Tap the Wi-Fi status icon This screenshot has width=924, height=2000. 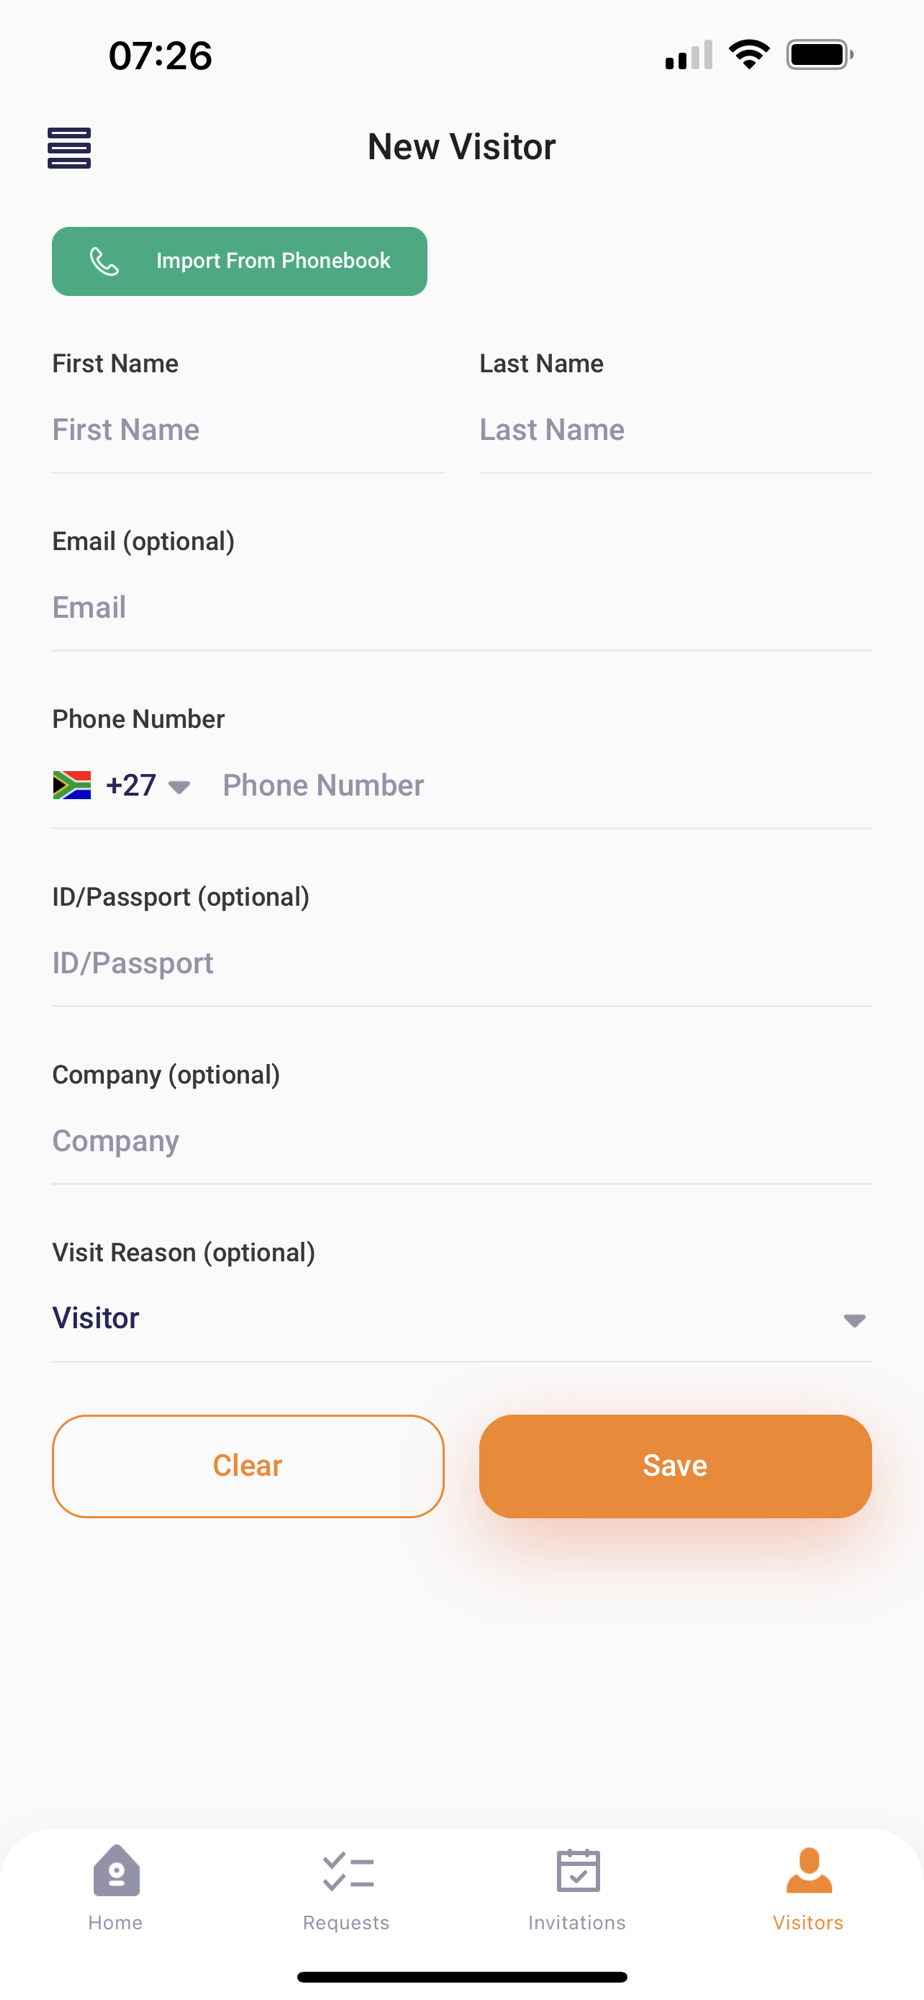[749, 54]
